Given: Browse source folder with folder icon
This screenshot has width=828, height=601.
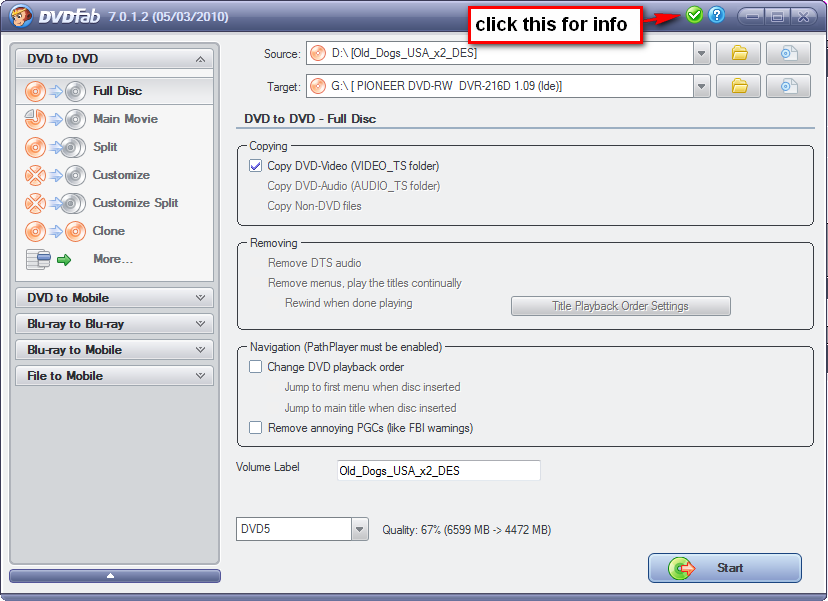Looking at the screenshot, I should 738,53.
